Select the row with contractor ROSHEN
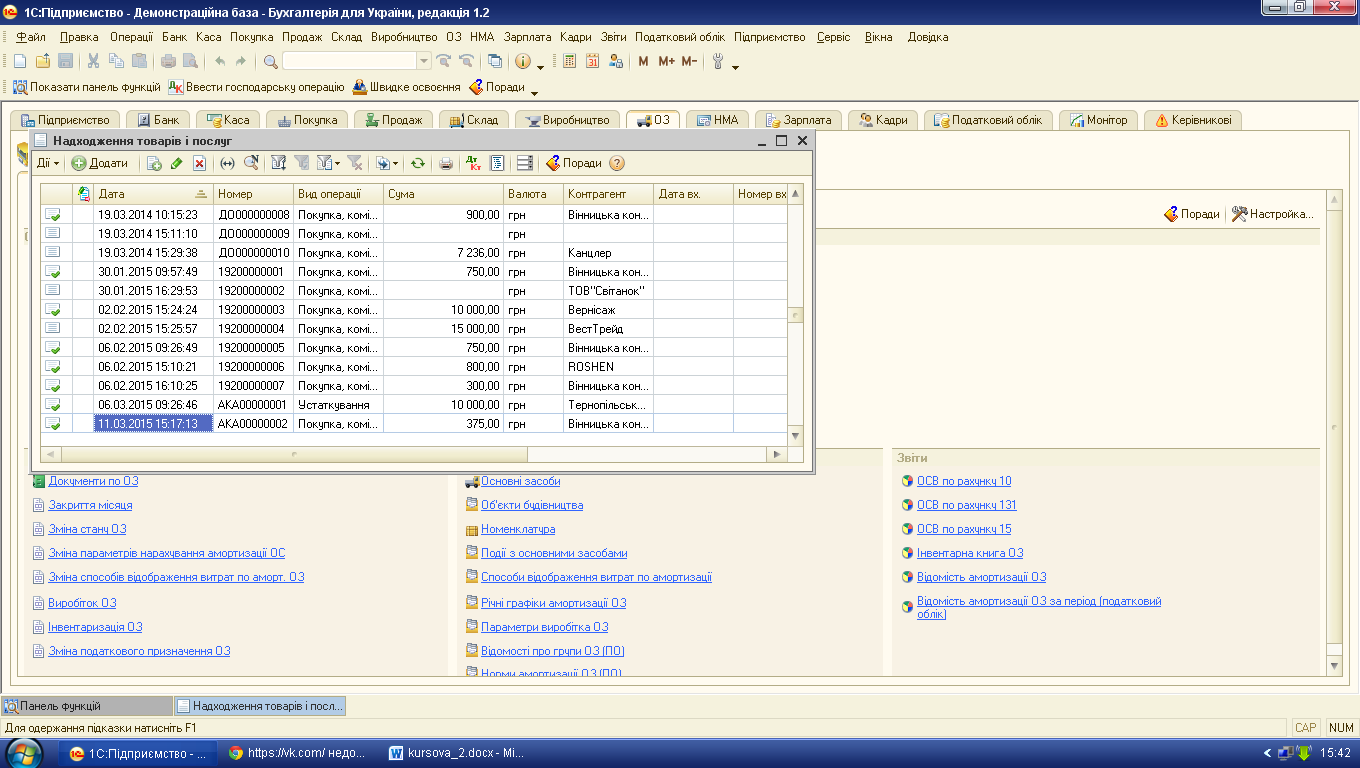The width and height of the screenshot is (1360, 768). 414,367
